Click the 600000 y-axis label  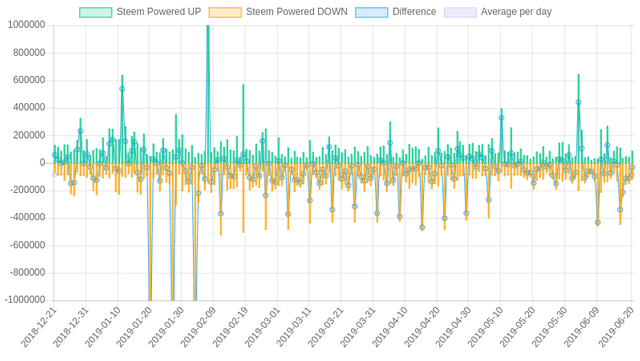29,80
